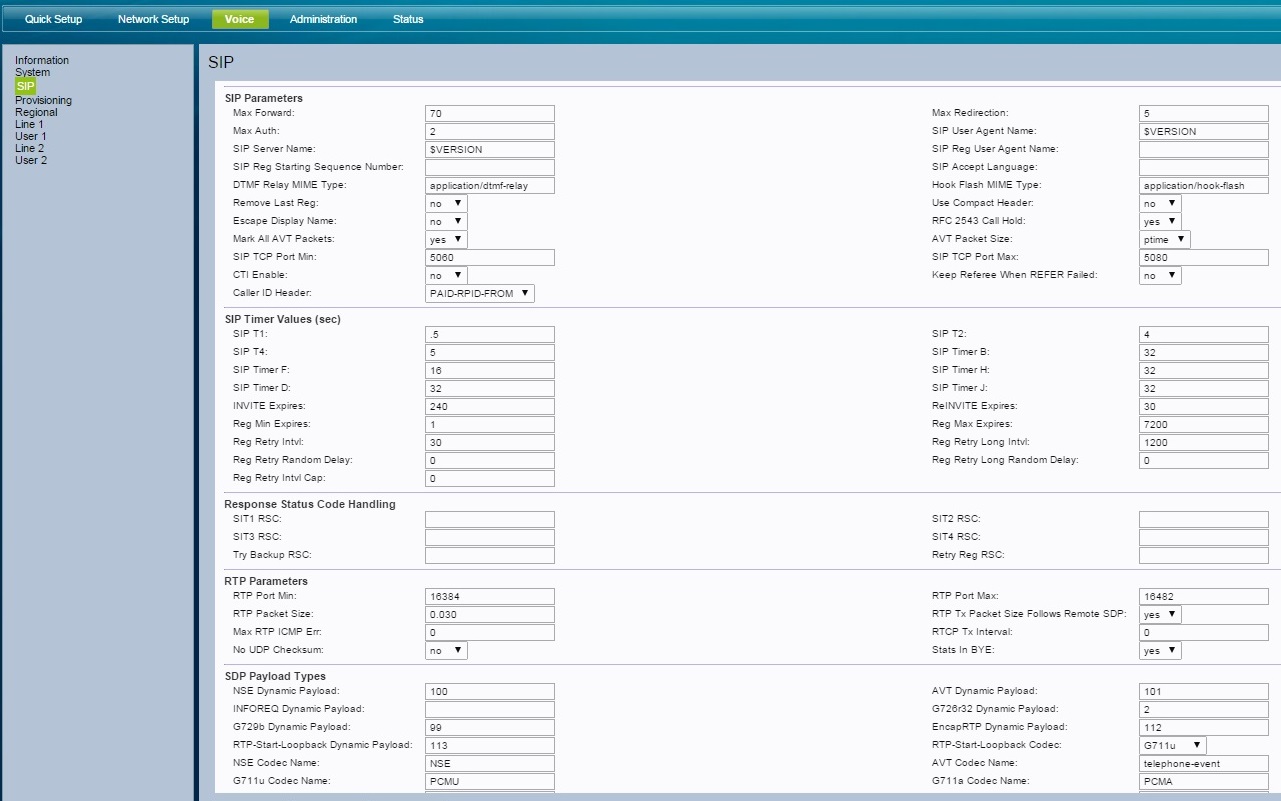1281x801 pixels.
Task: Toggle the Remove Last Reg dropdown
Action: point(446,203)
